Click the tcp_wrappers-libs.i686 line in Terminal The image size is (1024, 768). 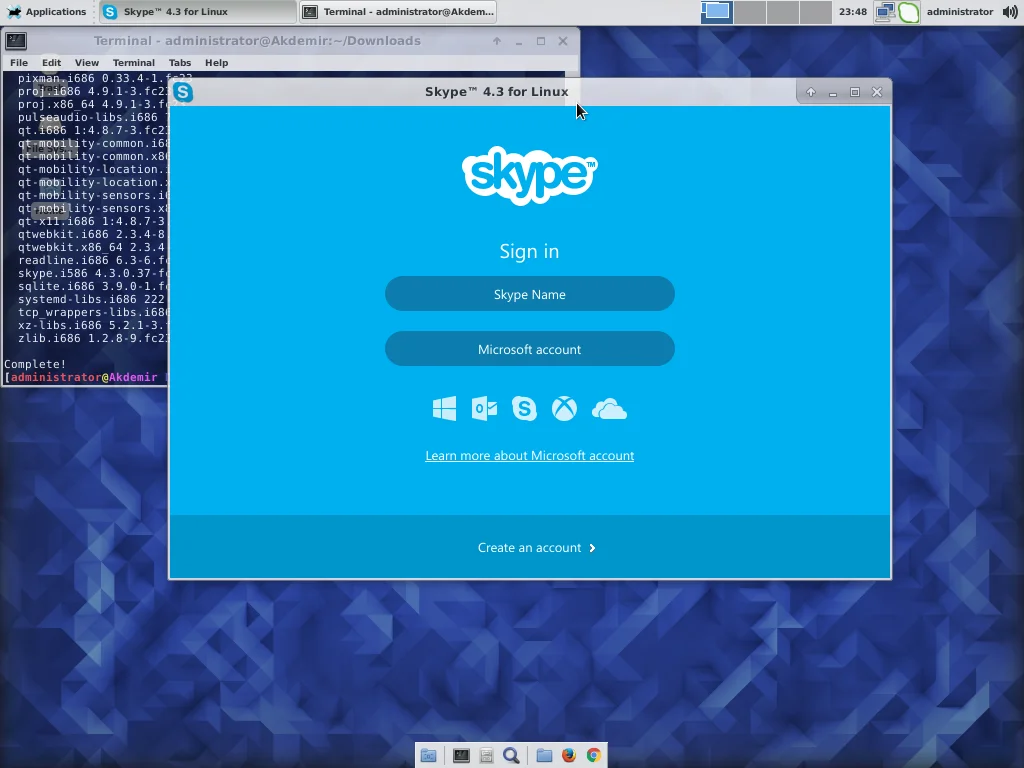coord(93,312)
